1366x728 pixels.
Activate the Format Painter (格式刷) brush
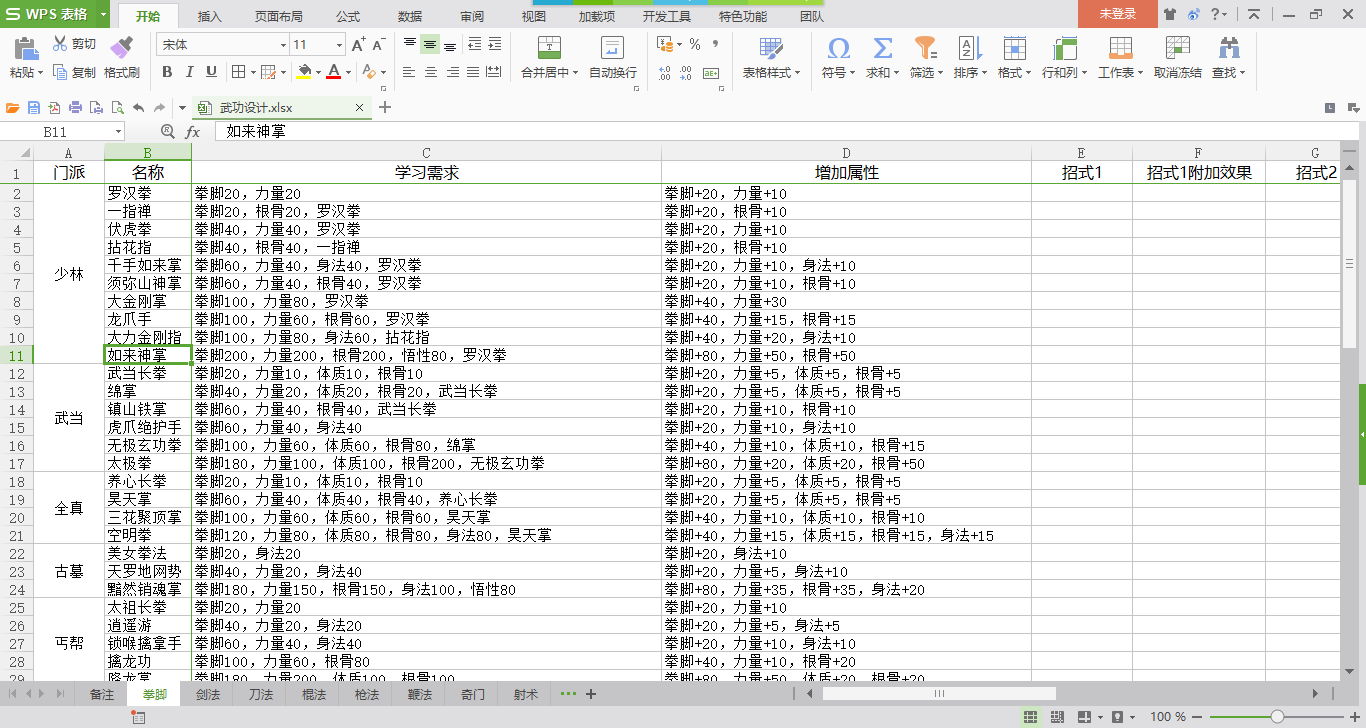122,48
